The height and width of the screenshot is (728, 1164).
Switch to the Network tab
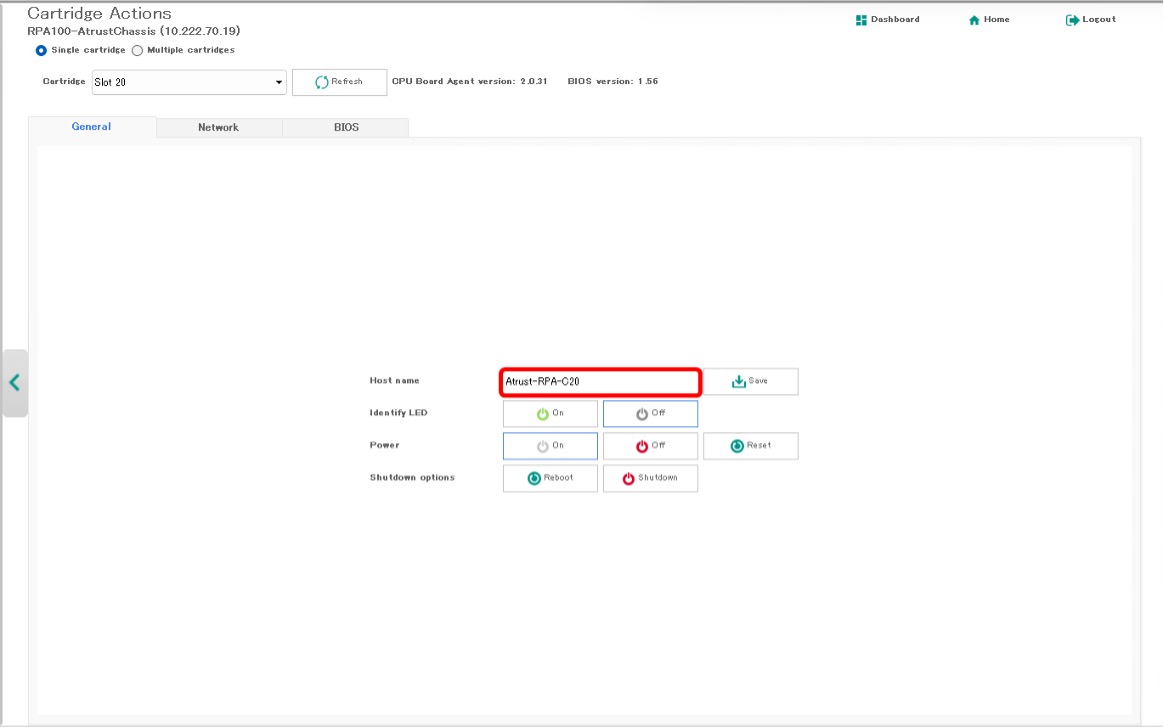pyautogui.click(x=218, y=128)
